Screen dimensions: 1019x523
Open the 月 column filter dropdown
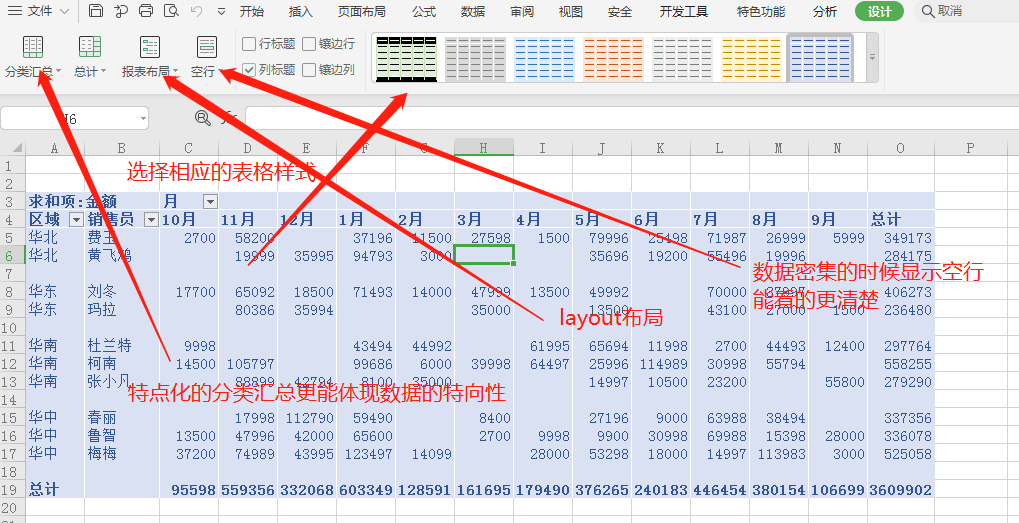tap(210, 202)
